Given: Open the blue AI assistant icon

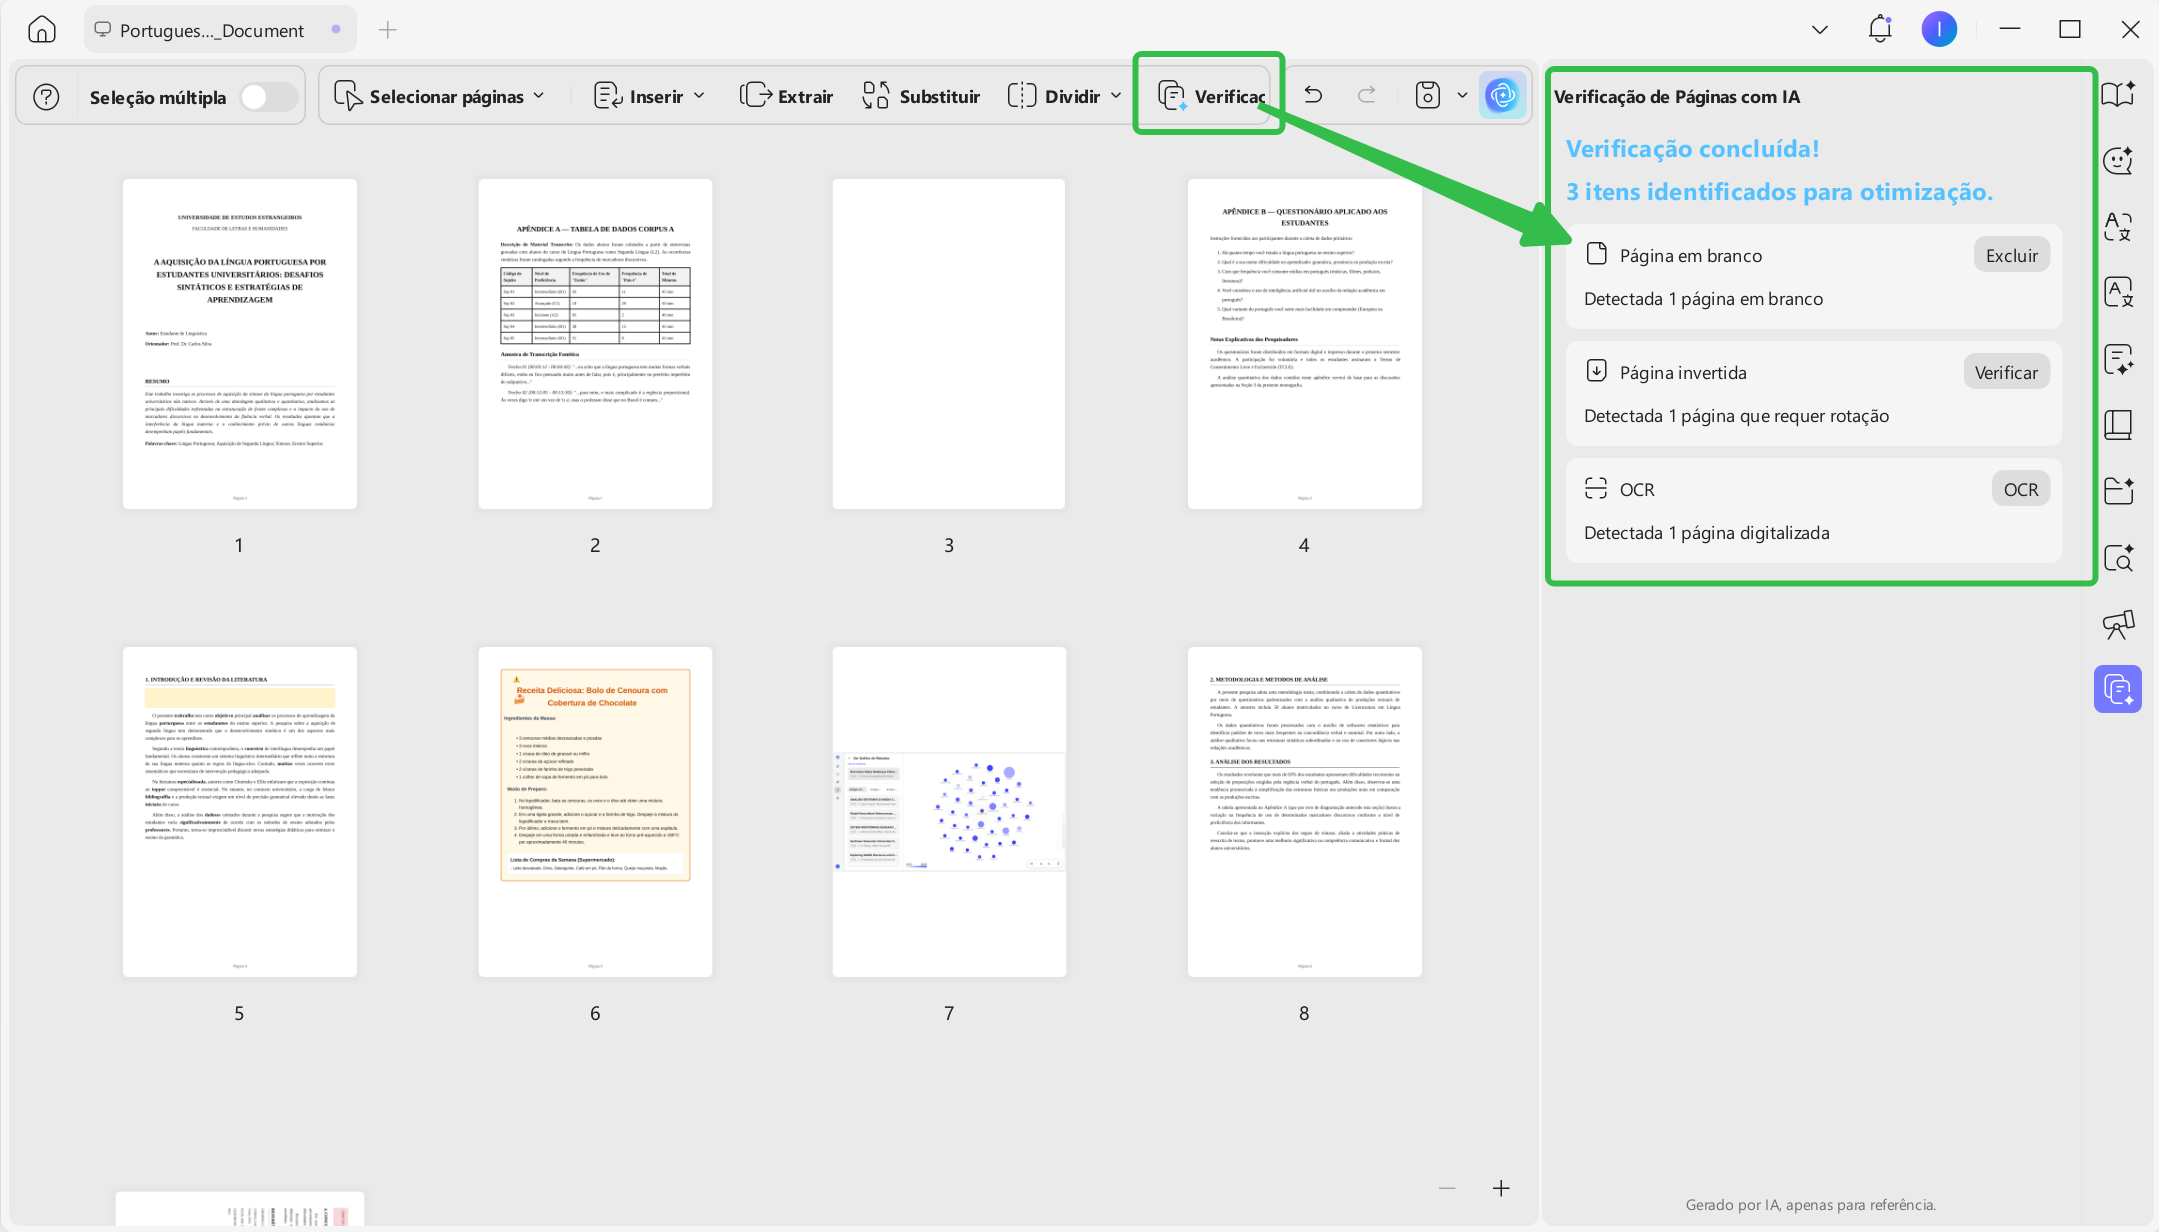Looking at the screenshot, I should pyautogui.click(x=1502, y=96).
